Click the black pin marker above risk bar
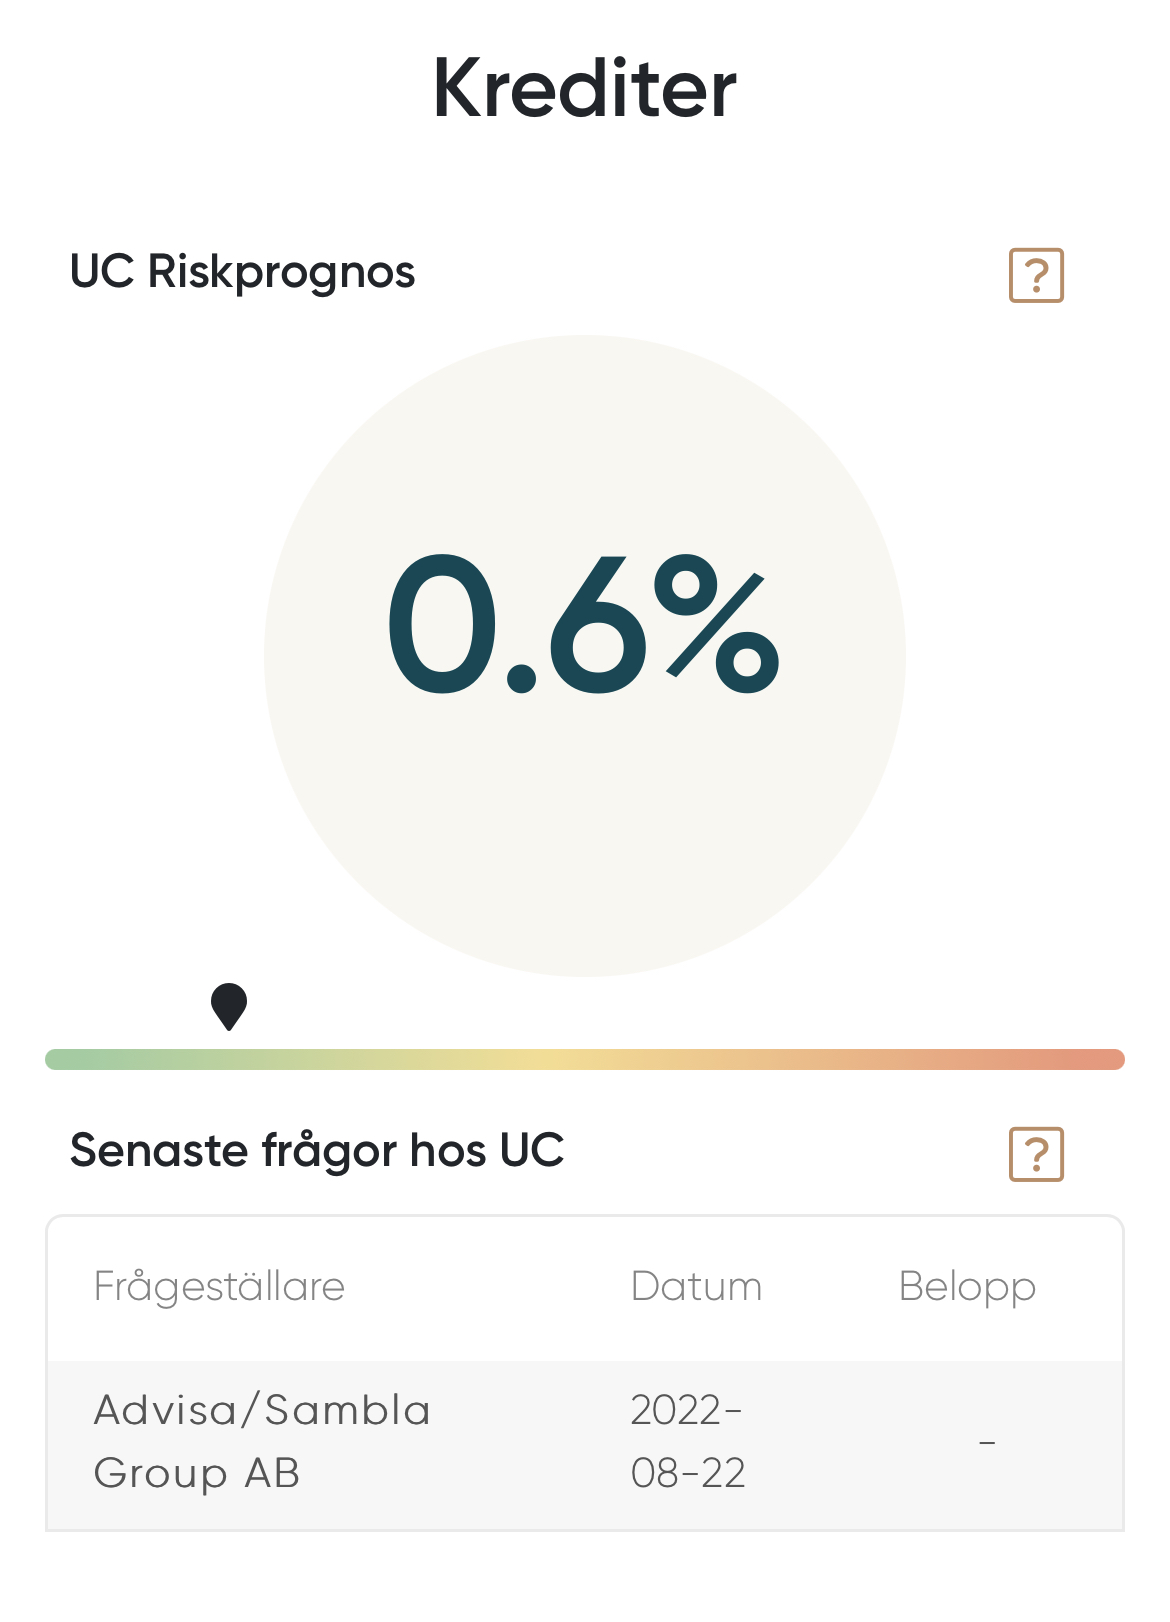Viewport: 1170px width, 1622px height. (229, 1004)
